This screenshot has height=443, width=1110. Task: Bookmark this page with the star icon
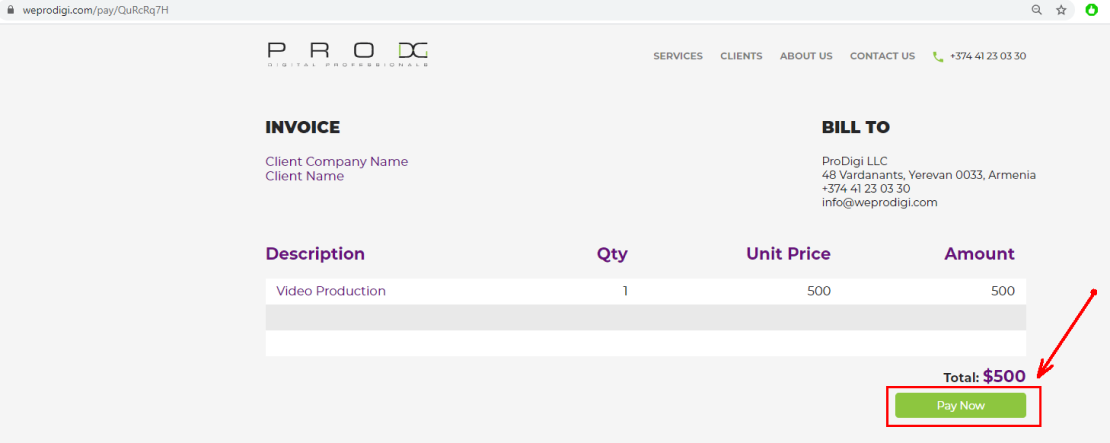(x=1062, y=10)
